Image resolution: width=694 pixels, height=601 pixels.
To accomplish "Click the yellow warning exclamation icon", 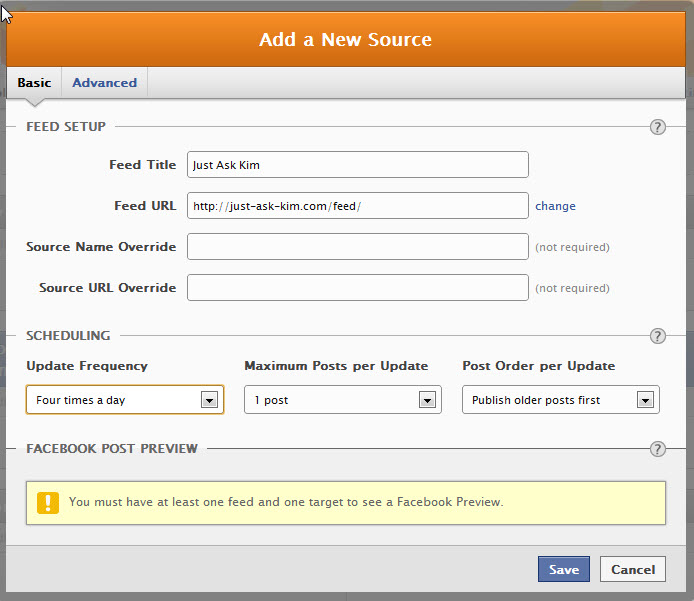I will (48, 503).
